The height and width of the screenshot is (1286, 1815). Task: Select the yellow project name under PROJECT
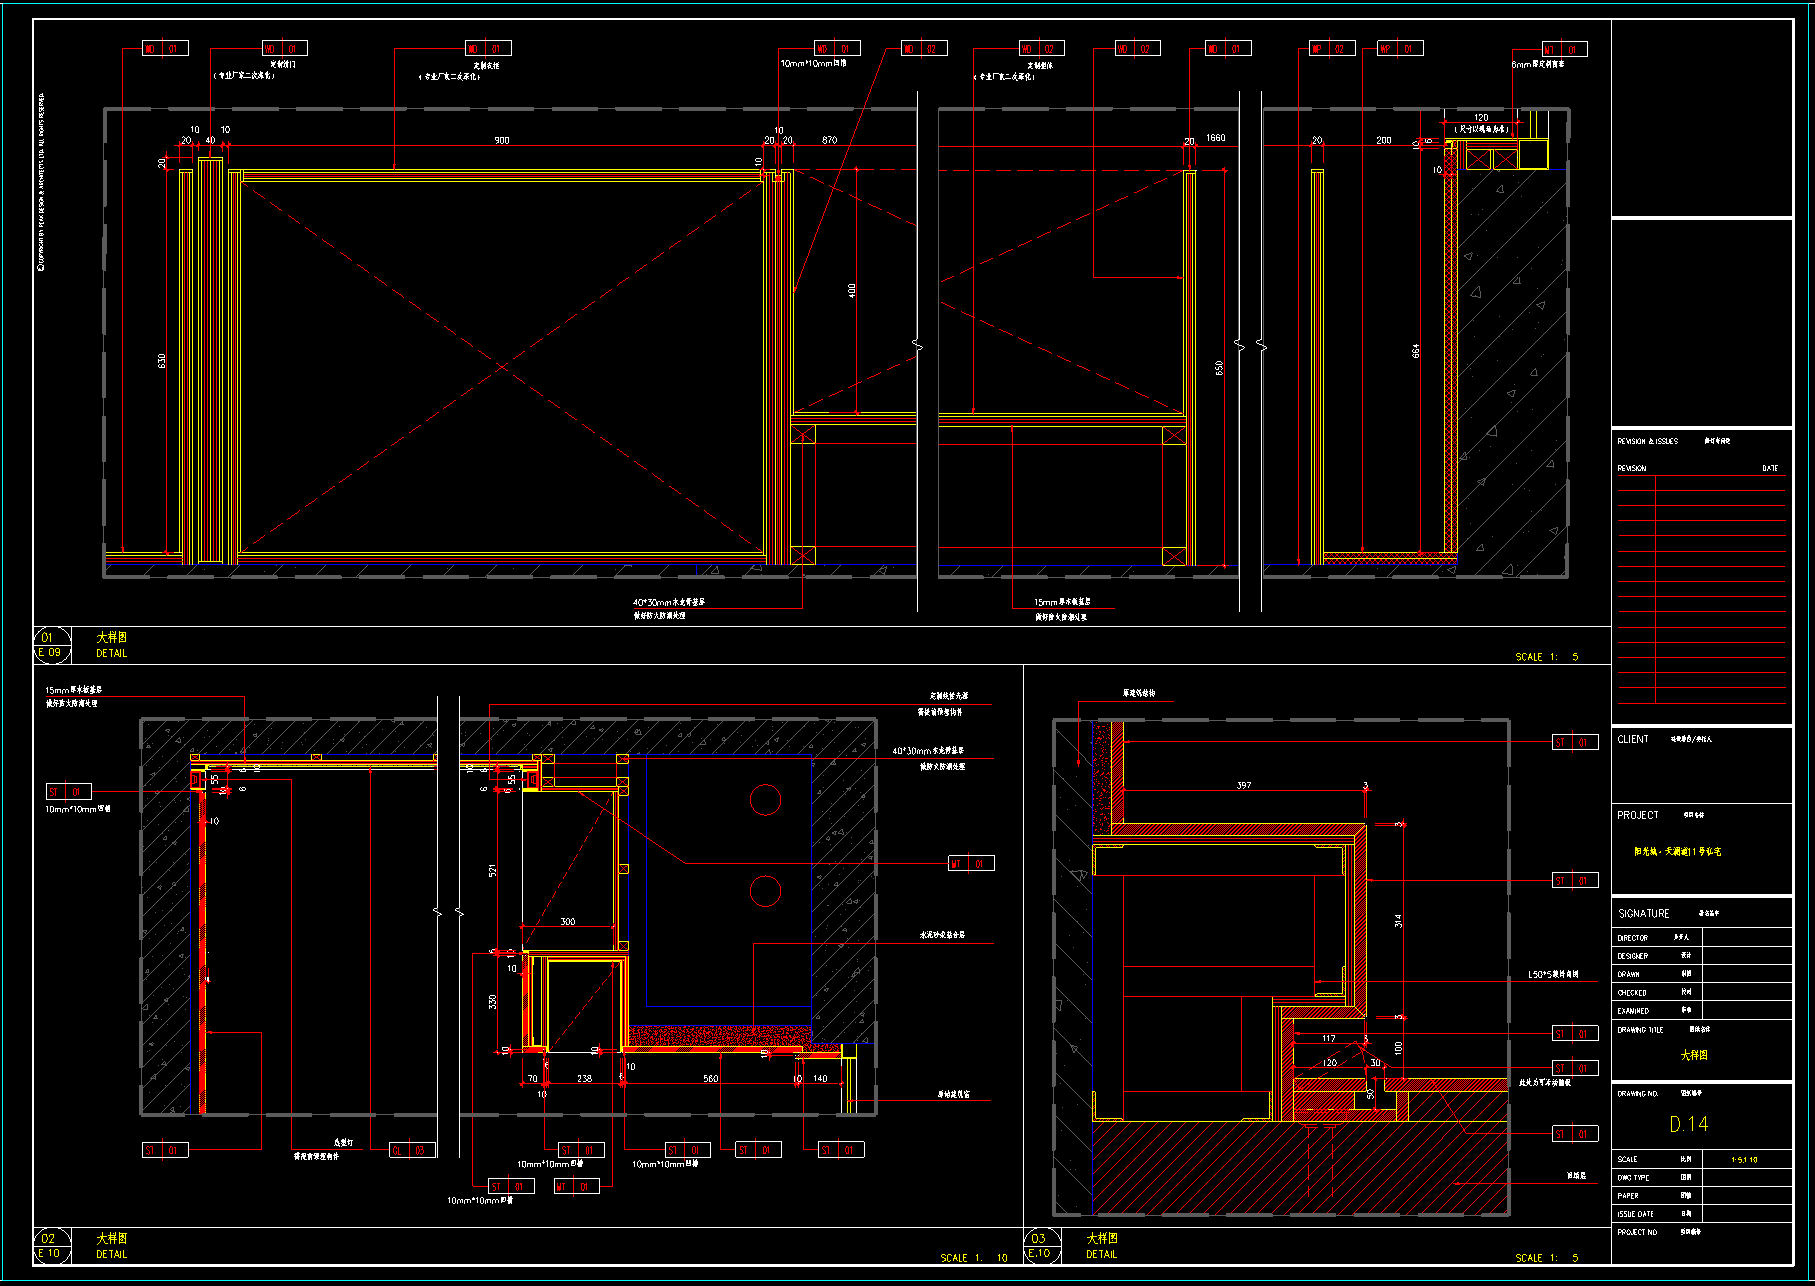(1678, 851)
